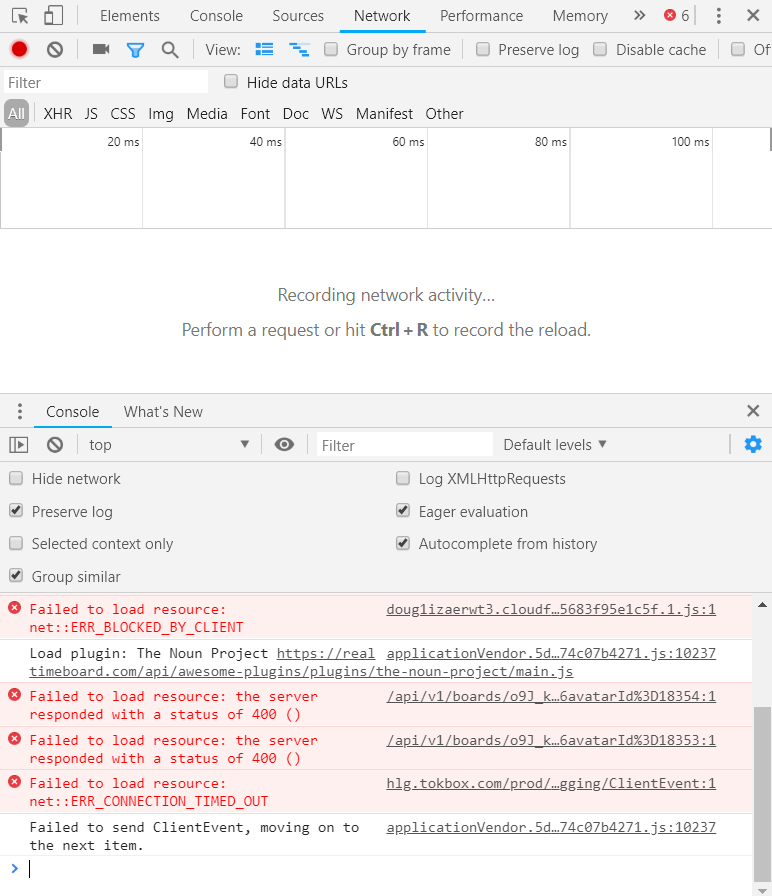
Task: Expand the Default levels dropdown
Action: (x=555, y=444)
